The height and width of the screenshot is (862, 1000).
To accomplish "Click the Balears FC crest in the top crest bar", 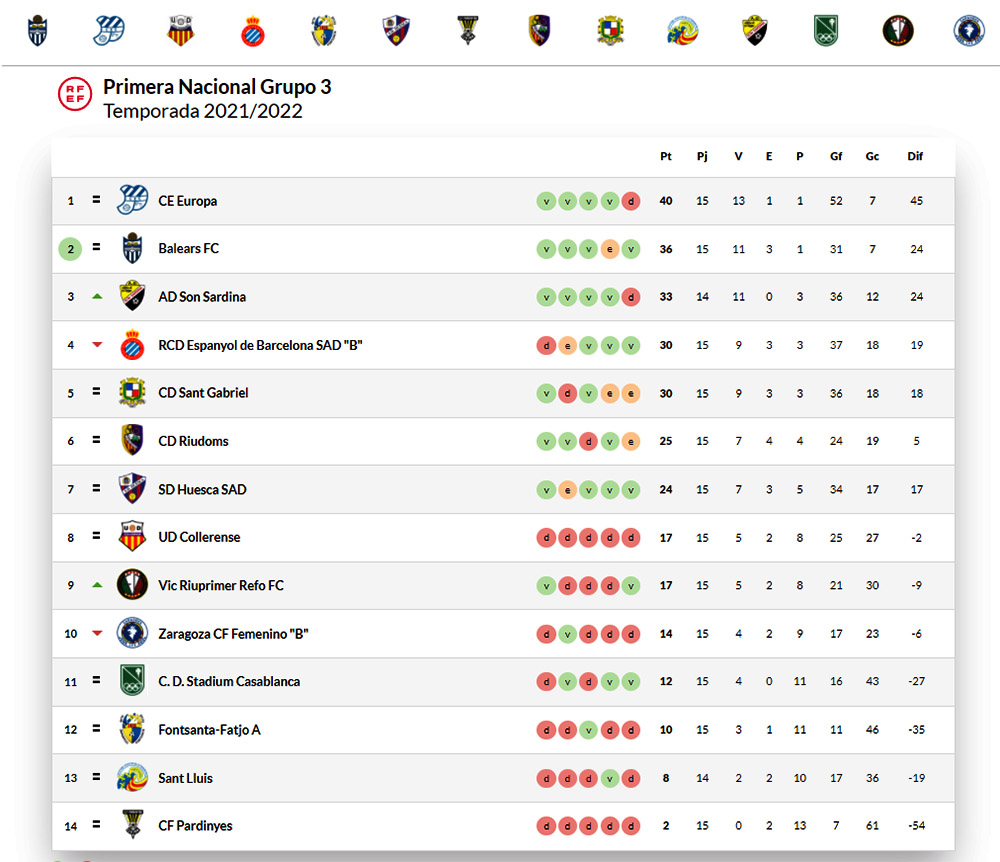I will tap(37, 31).
